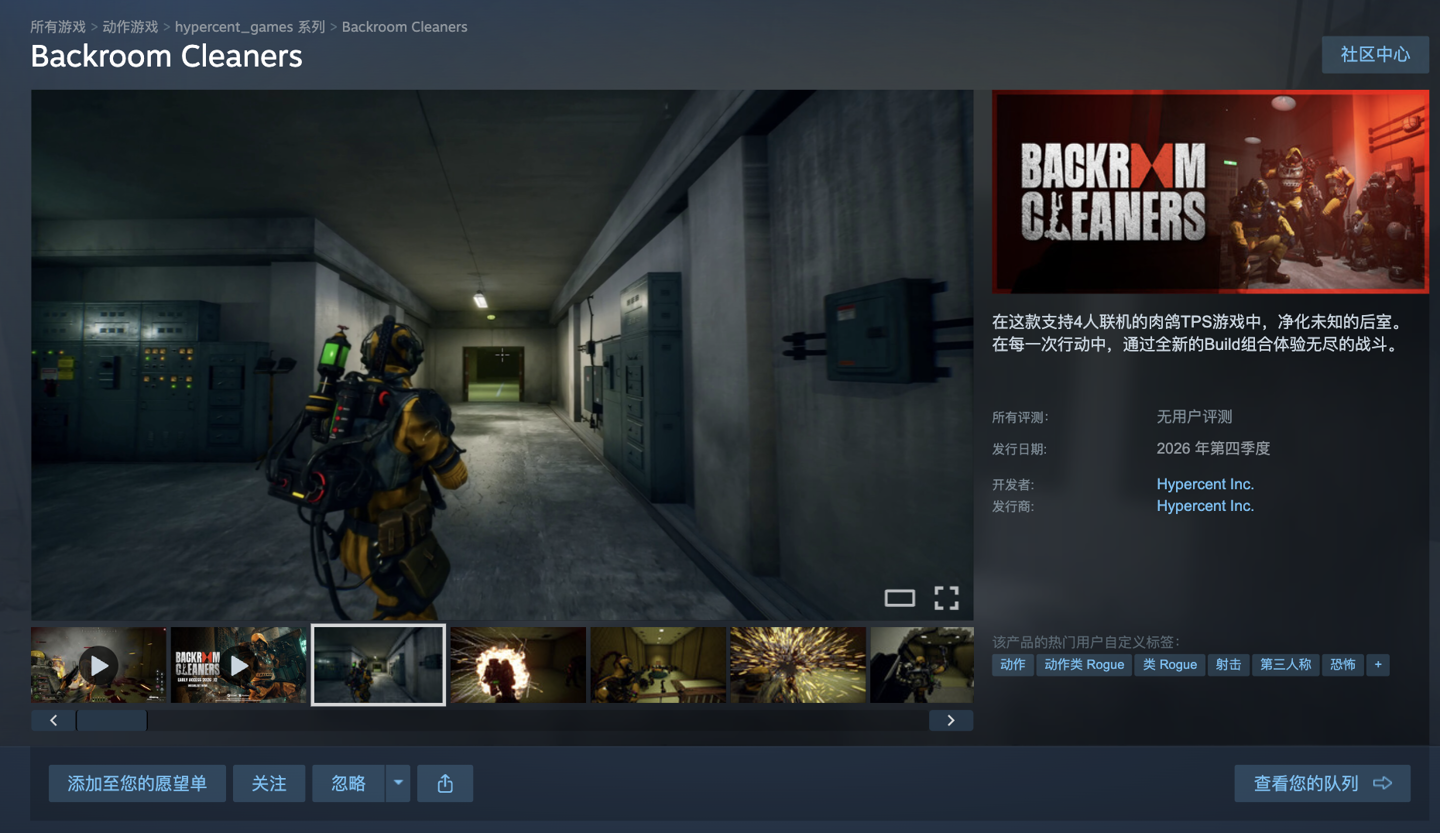Click the 无用户评测 review summary text

click(x=1194, y=417)
